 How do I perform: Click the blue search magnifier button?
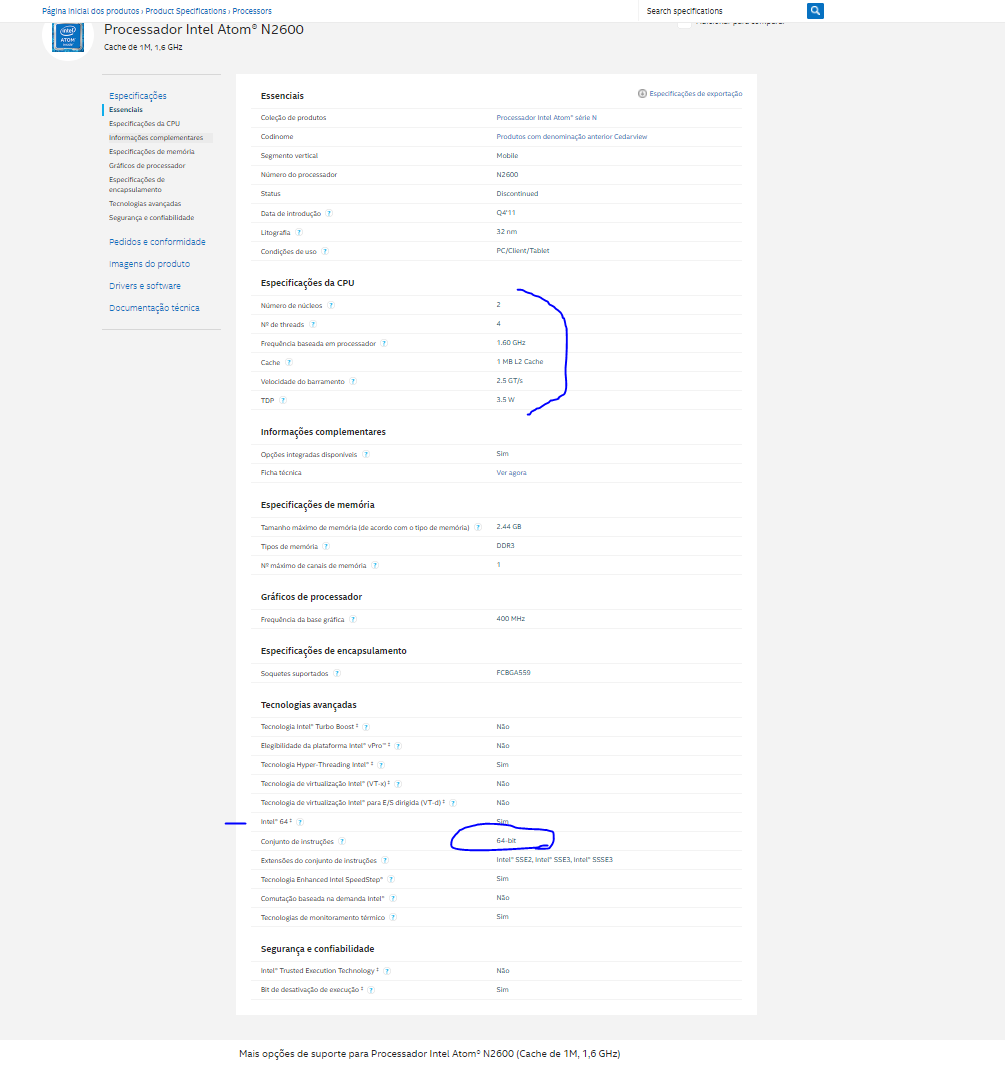click(815, 11)
